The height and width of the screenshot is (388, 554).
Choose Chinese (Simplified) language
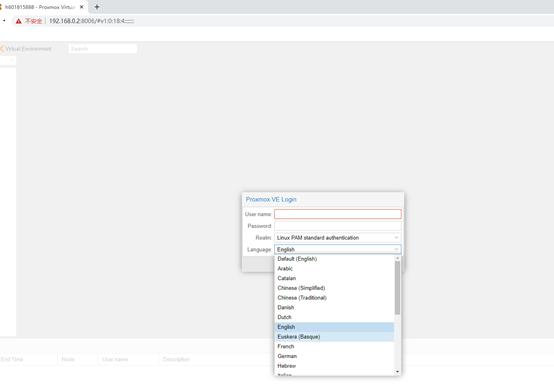coord(334,288)
